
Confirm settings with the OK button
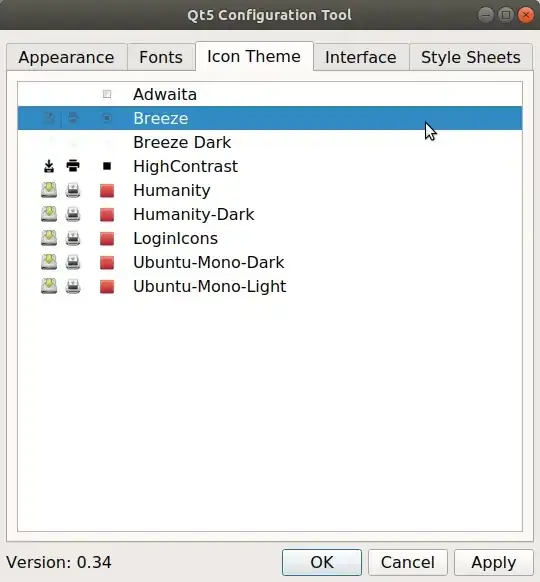[x=322, y=562]
